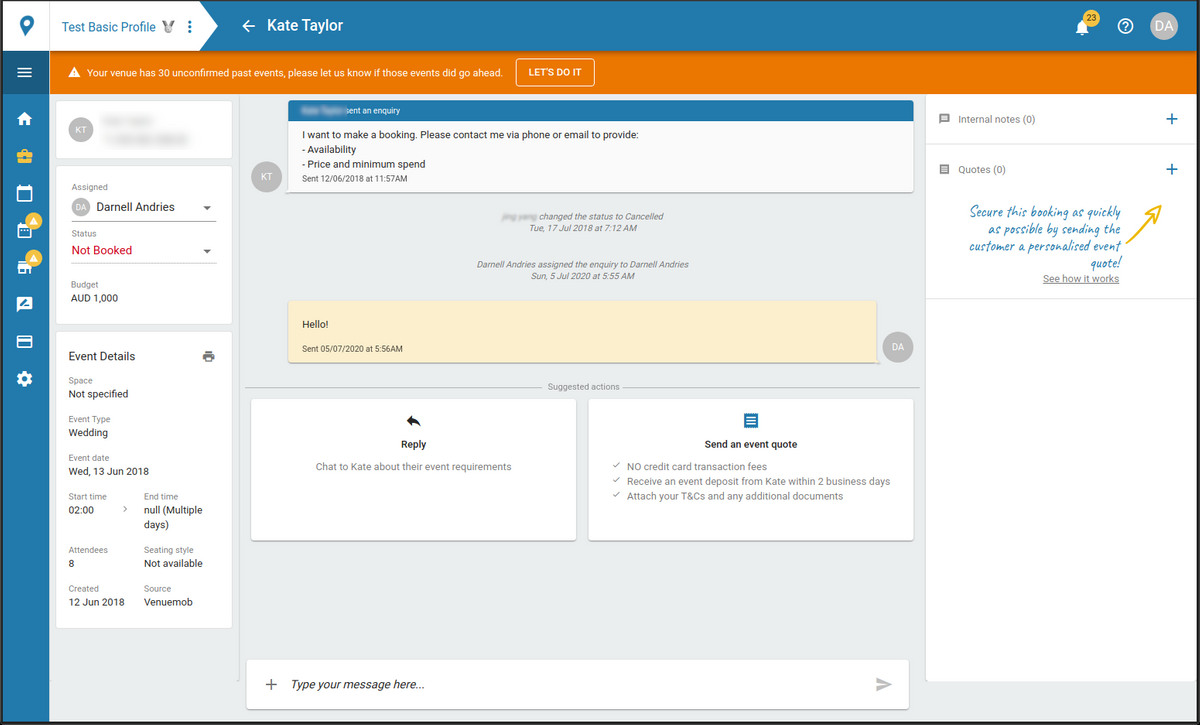Open the help question mark icon
The image size is (1200, 725).
point(1125,27)
